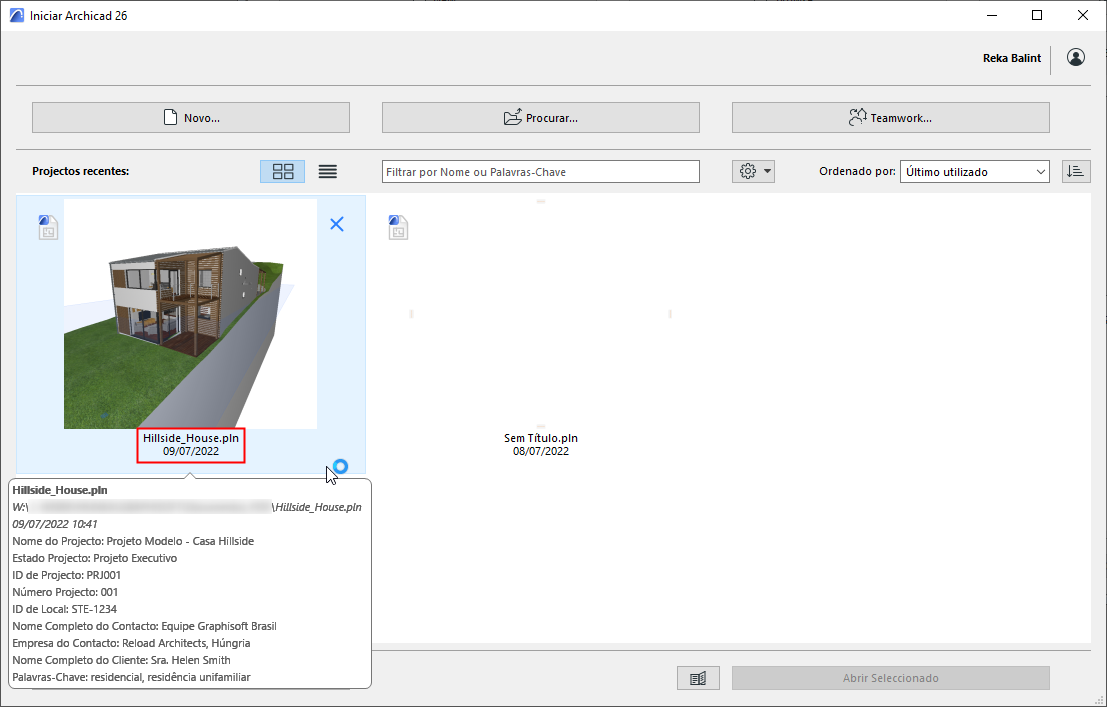1107x707 pixels.
Task: Click the Hillside_House solo project file icon
Action: pyautogui.click(x=48, y=227)
